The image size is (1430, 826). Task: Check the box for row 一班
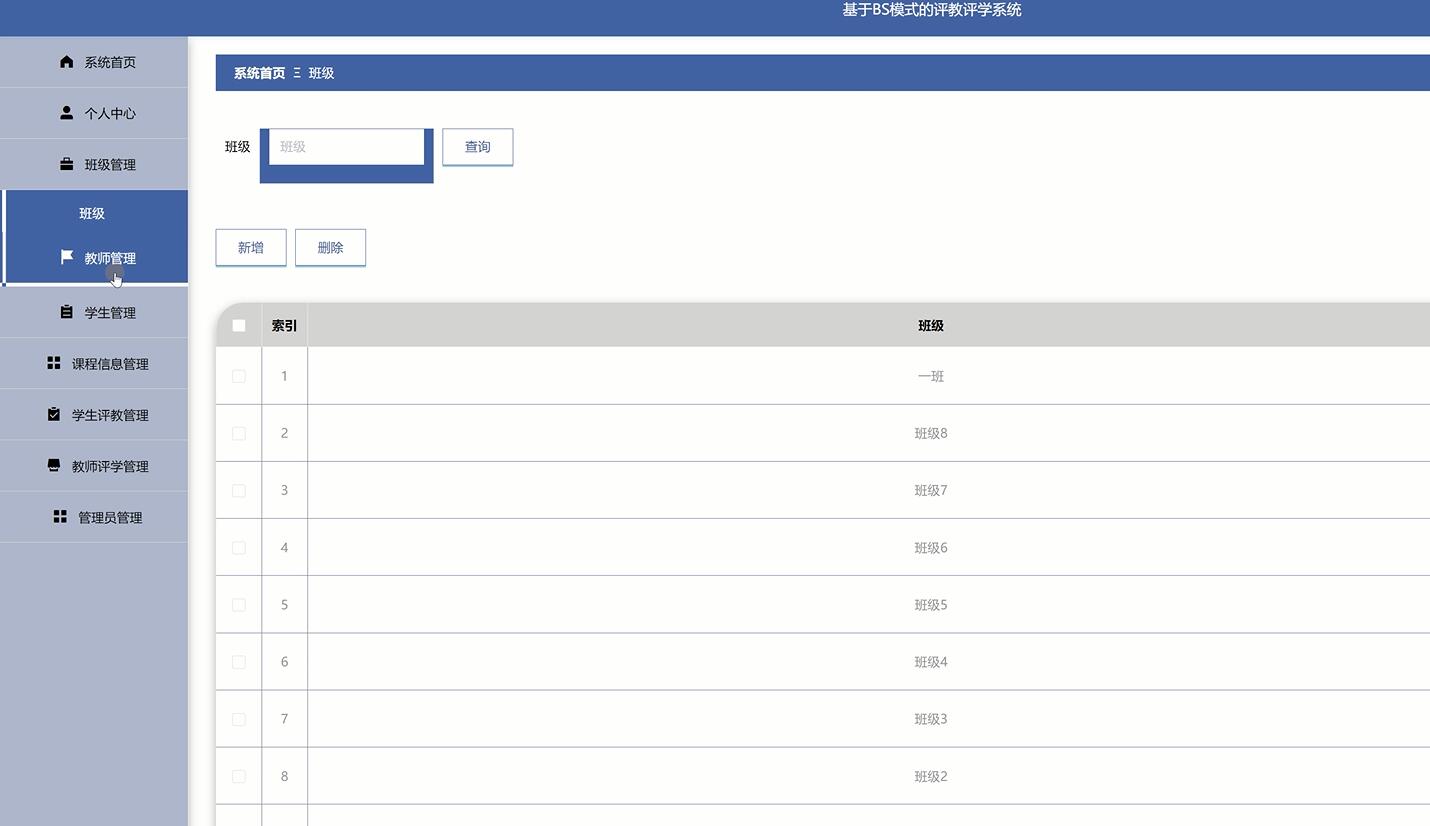pos(239,376)
